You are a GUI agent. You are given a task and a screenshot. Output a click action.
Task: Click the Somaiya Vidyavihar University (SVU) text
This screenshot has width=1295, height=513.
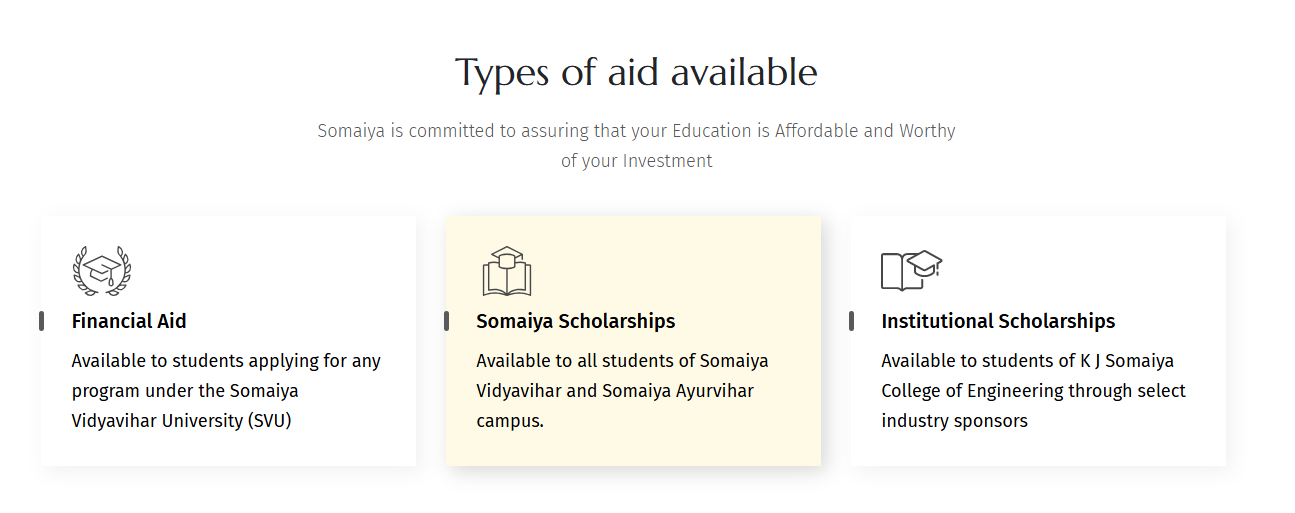coord(185,405)
